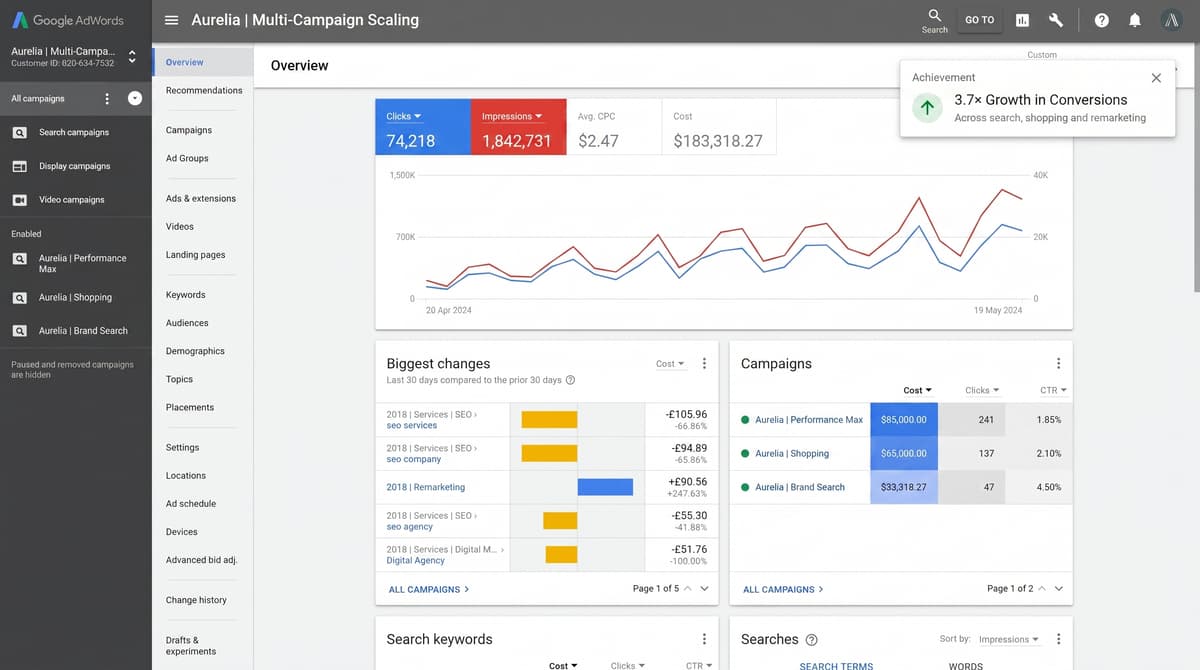Screen dimensions: 1200x670
Task: Click the help icon next to comparison period
Action: (570, 380)
